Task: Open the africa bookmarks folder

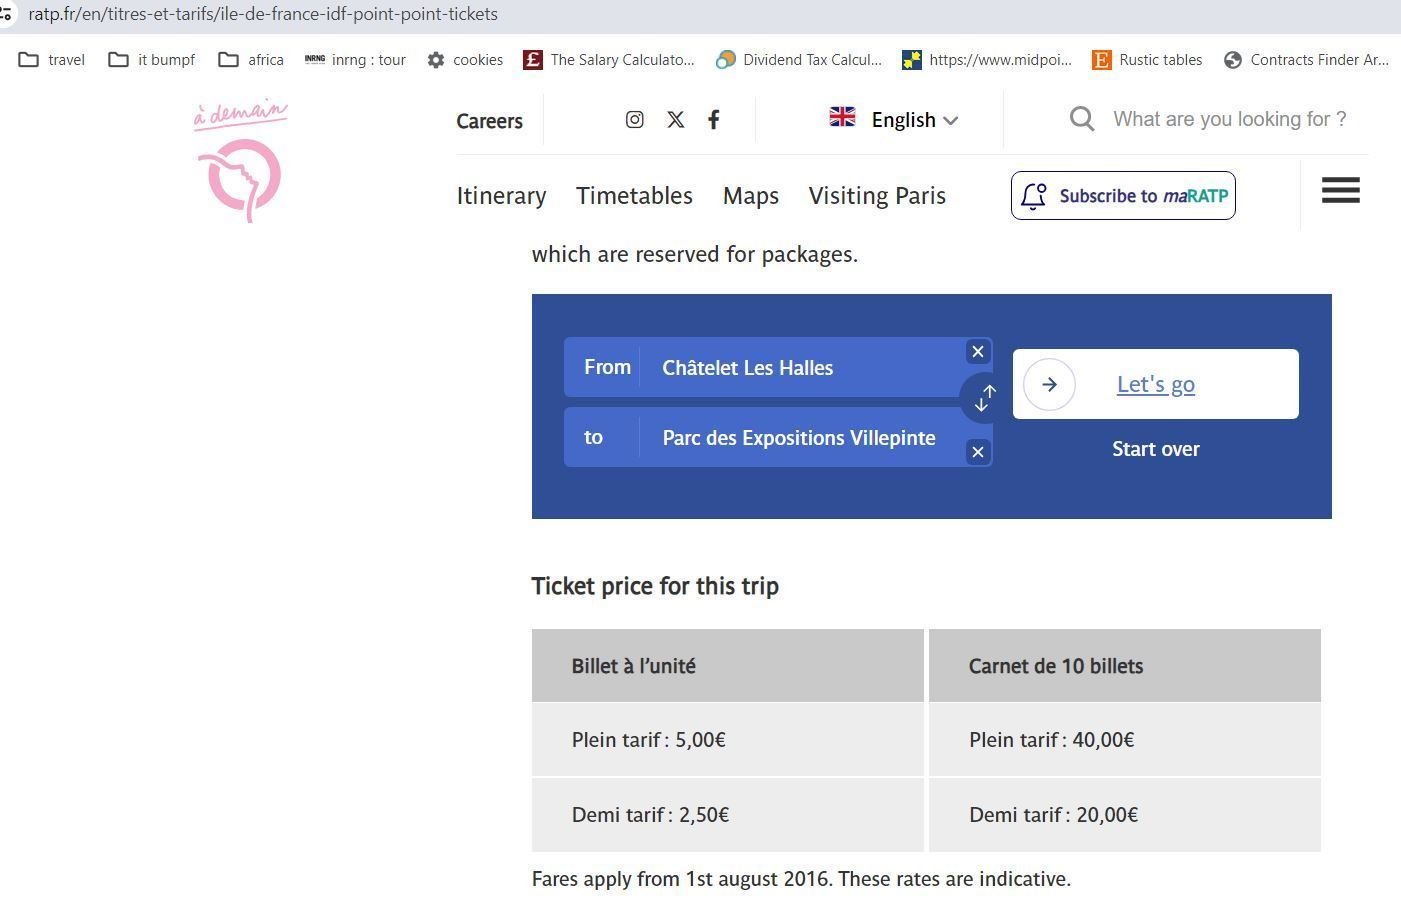Action: point(251,60)
